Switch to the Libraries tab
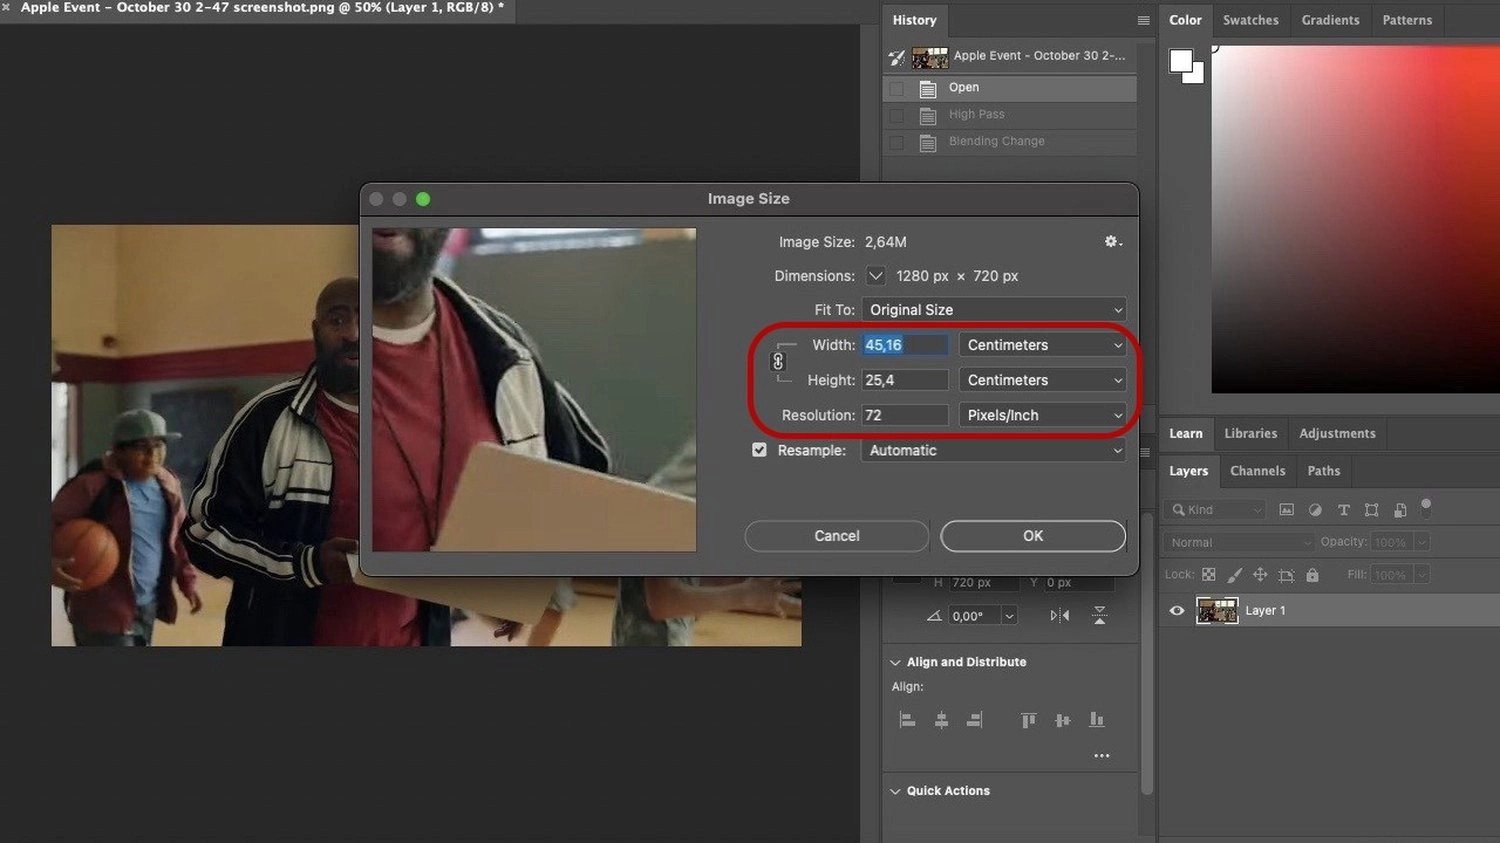Screen dimensions: 1500x843 (1250, 434)
